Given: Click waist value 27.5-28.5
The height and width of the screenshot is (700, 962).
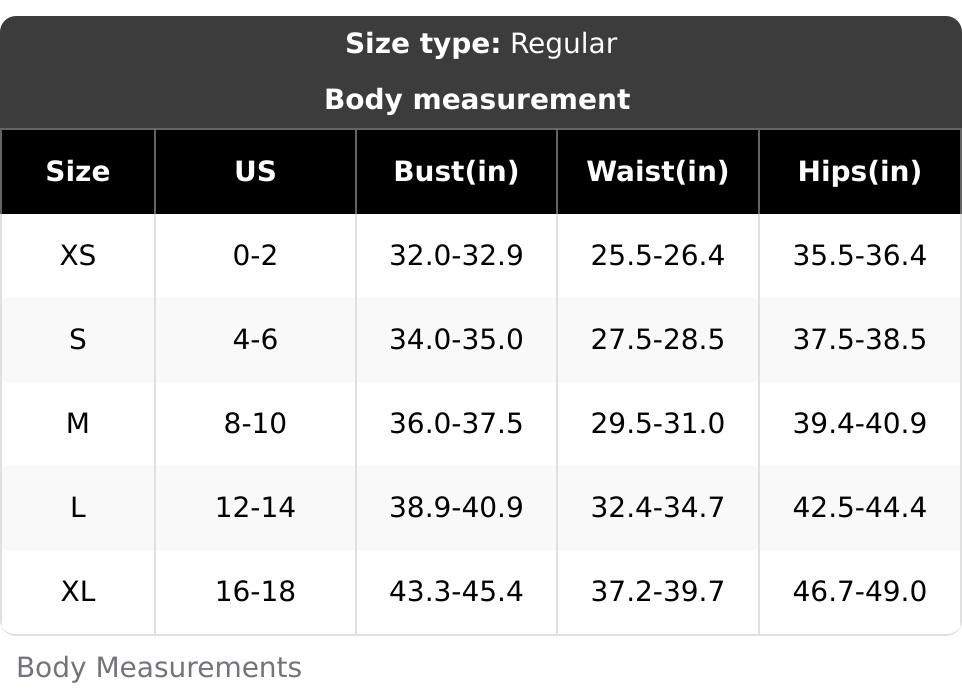Looking at the screenshot, I should (x=658, y=339).
